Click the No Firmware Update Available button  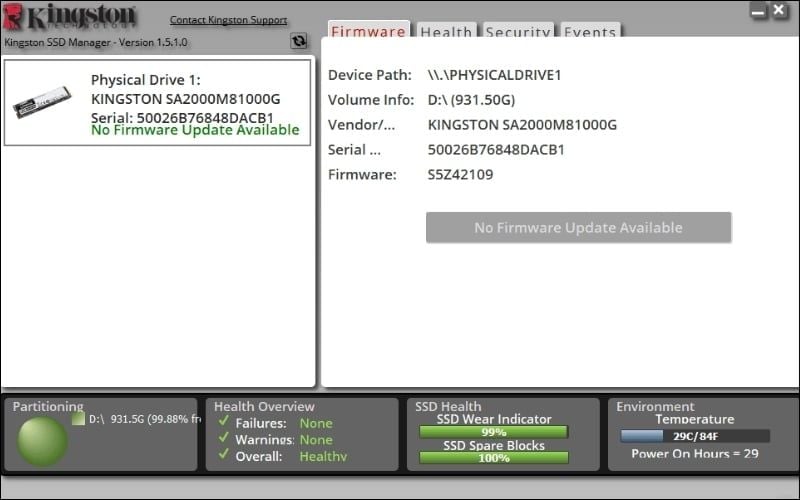579,227
